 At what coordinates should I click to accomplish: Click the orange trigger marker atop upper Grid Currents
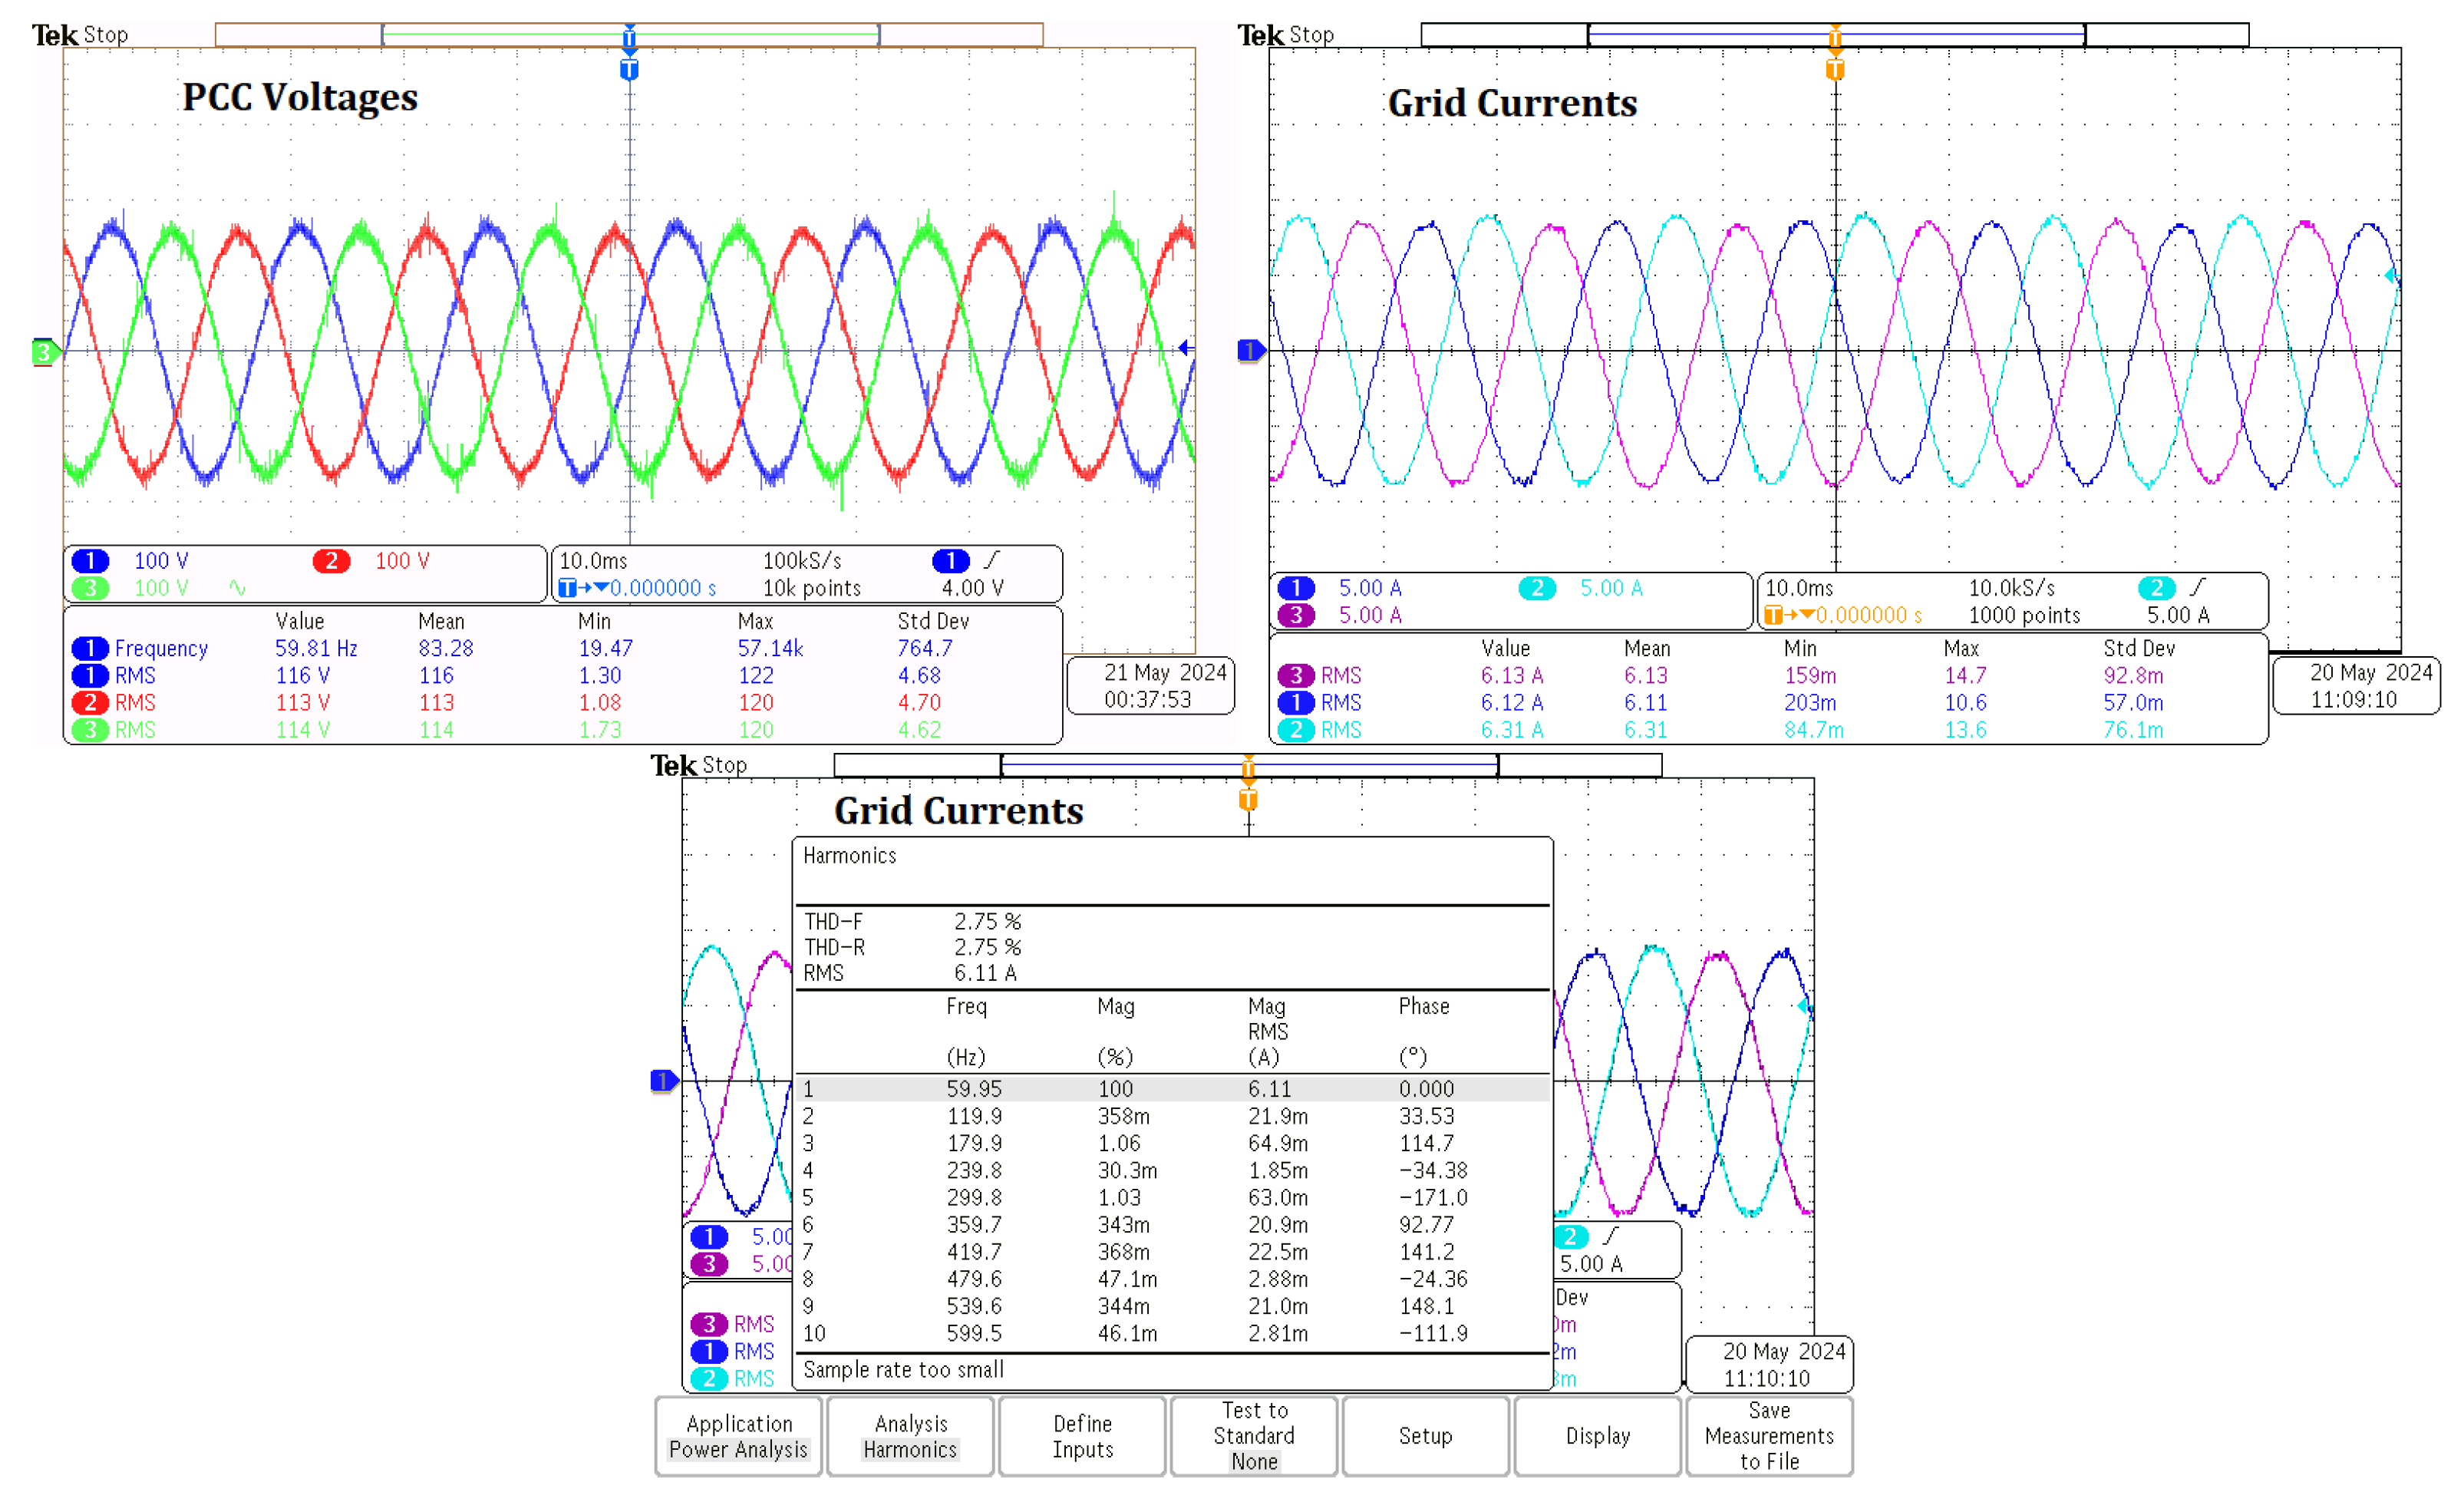(1835, 70)
